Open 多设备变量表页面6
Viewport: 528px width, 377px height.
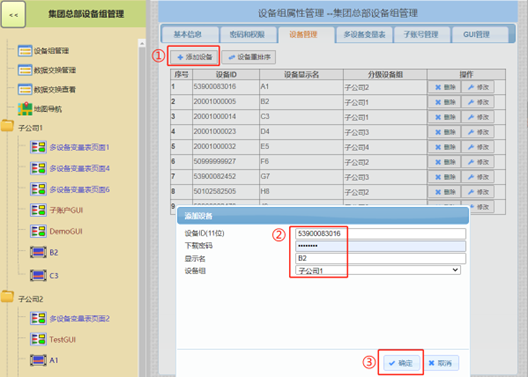(70, 190)
